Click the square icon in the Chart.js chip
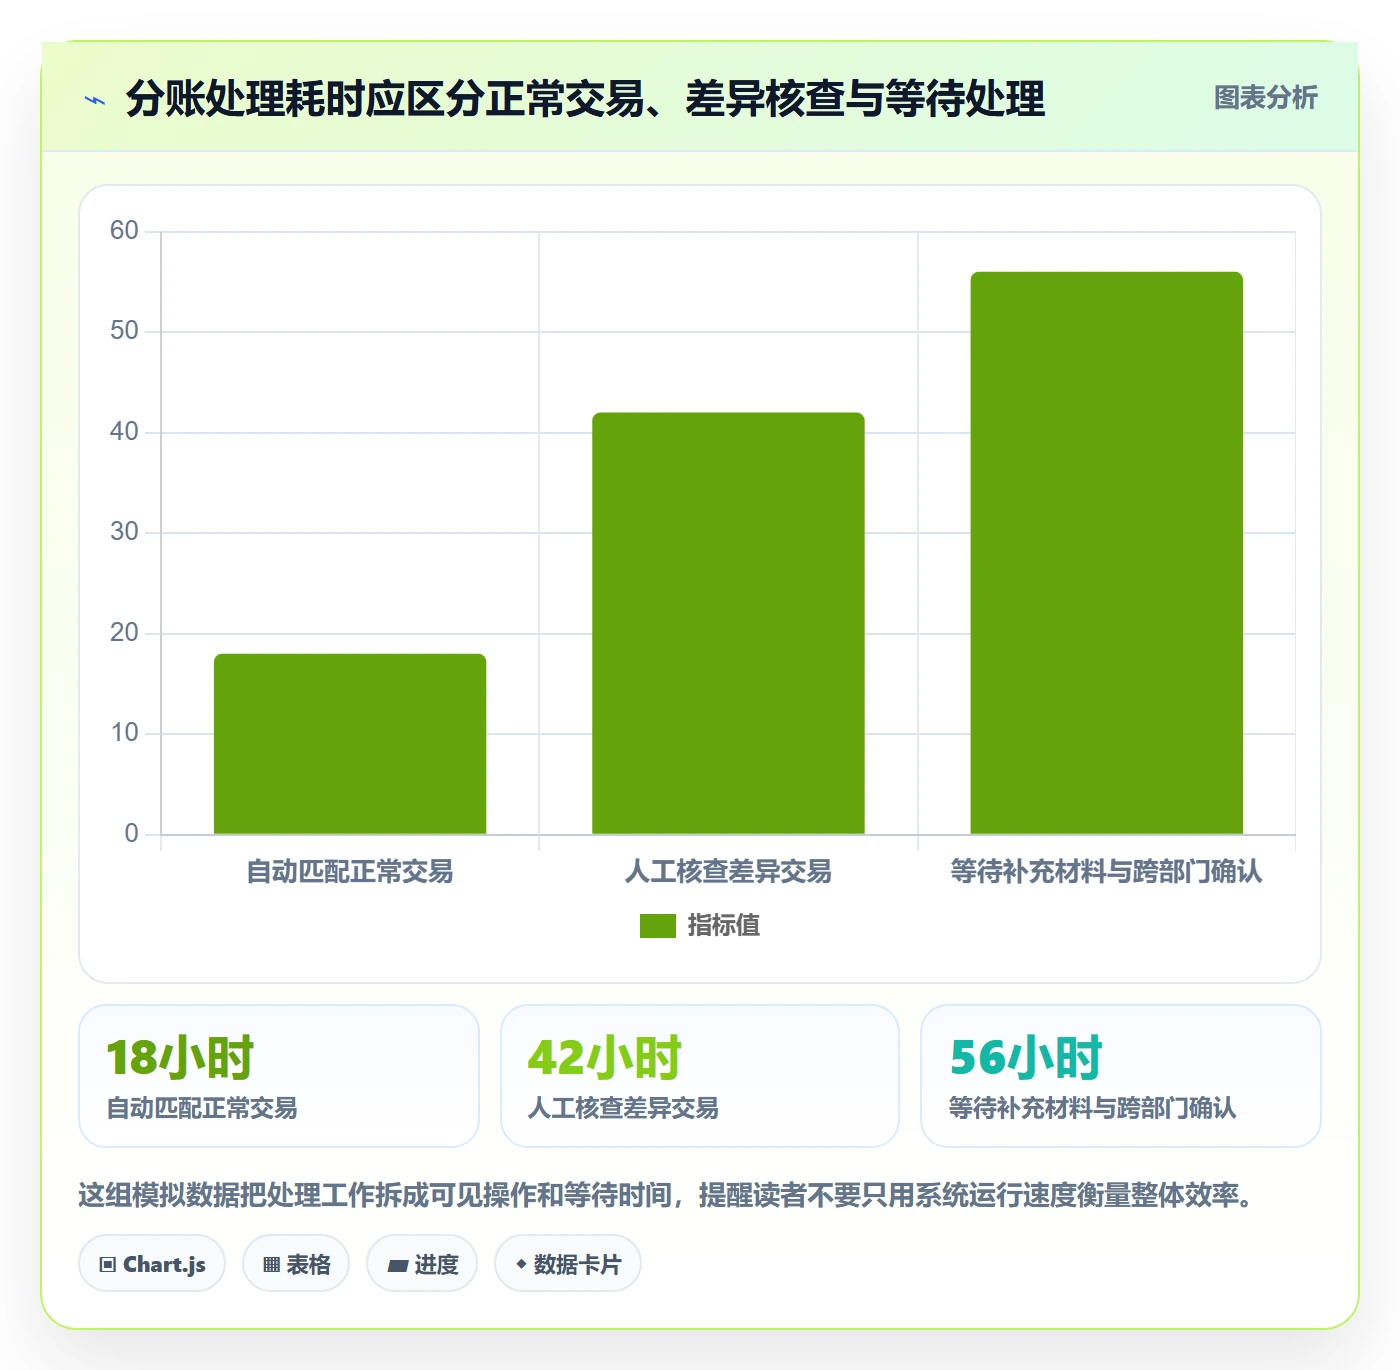 point(108,1265)
